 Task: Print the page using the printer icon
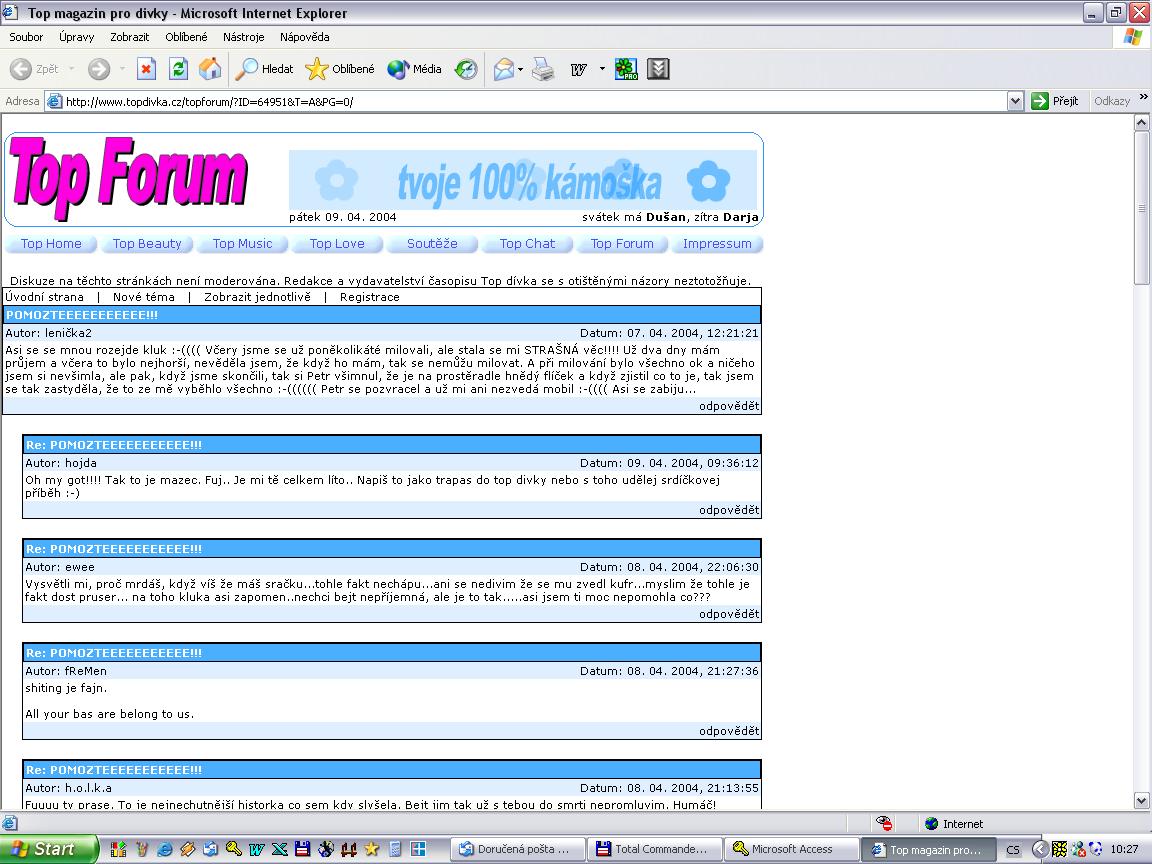(x=543, y=69)
